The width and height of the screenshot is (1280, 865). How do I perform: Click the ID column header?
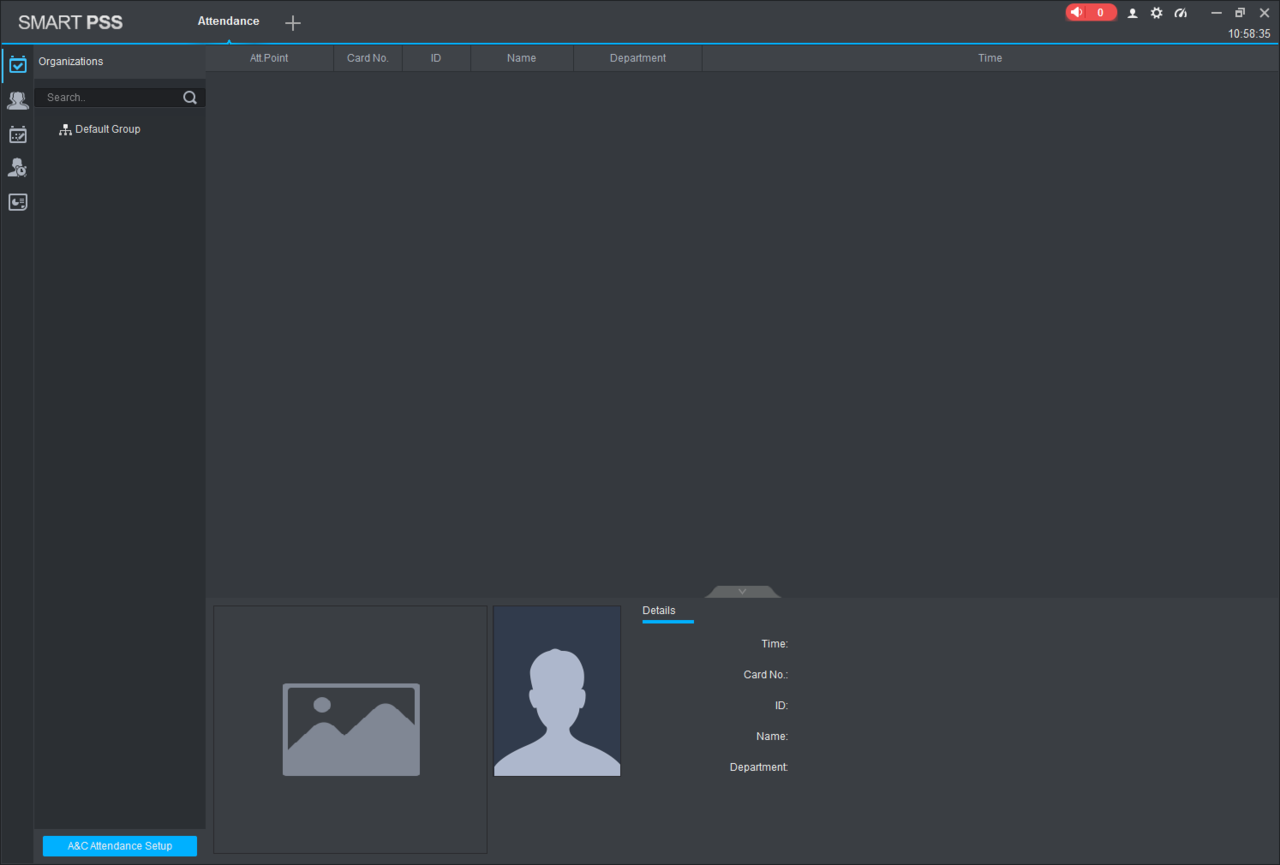click(436, 58)
